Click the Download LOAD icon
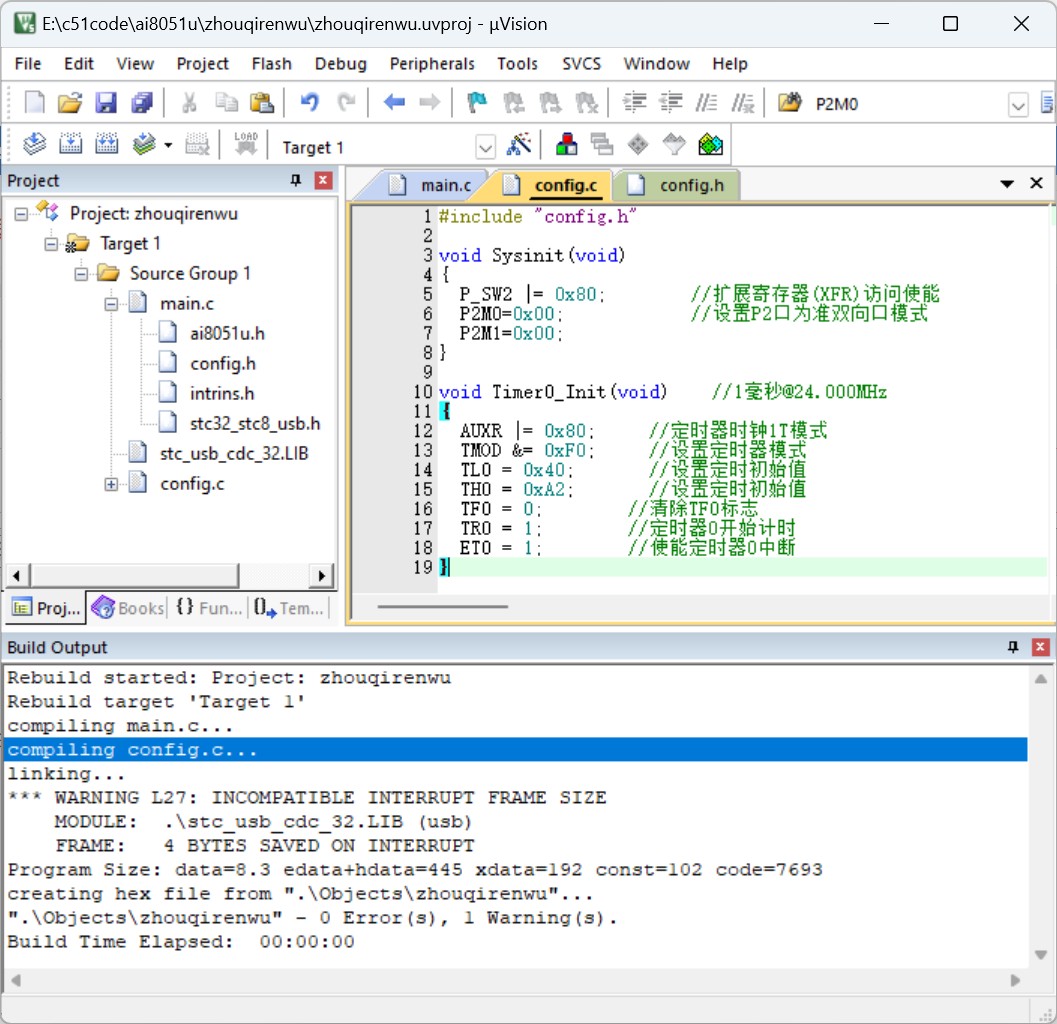This screenshot has height=1024, width=1057. (x=246, y=144)
